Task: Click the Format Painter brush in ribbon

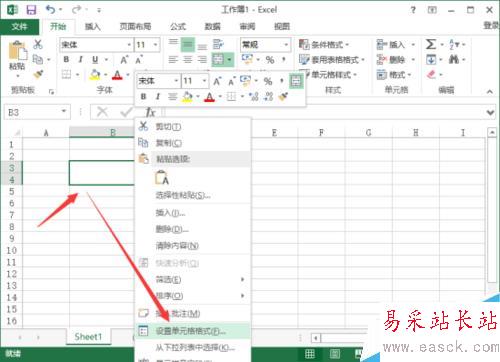Action: 38,74
